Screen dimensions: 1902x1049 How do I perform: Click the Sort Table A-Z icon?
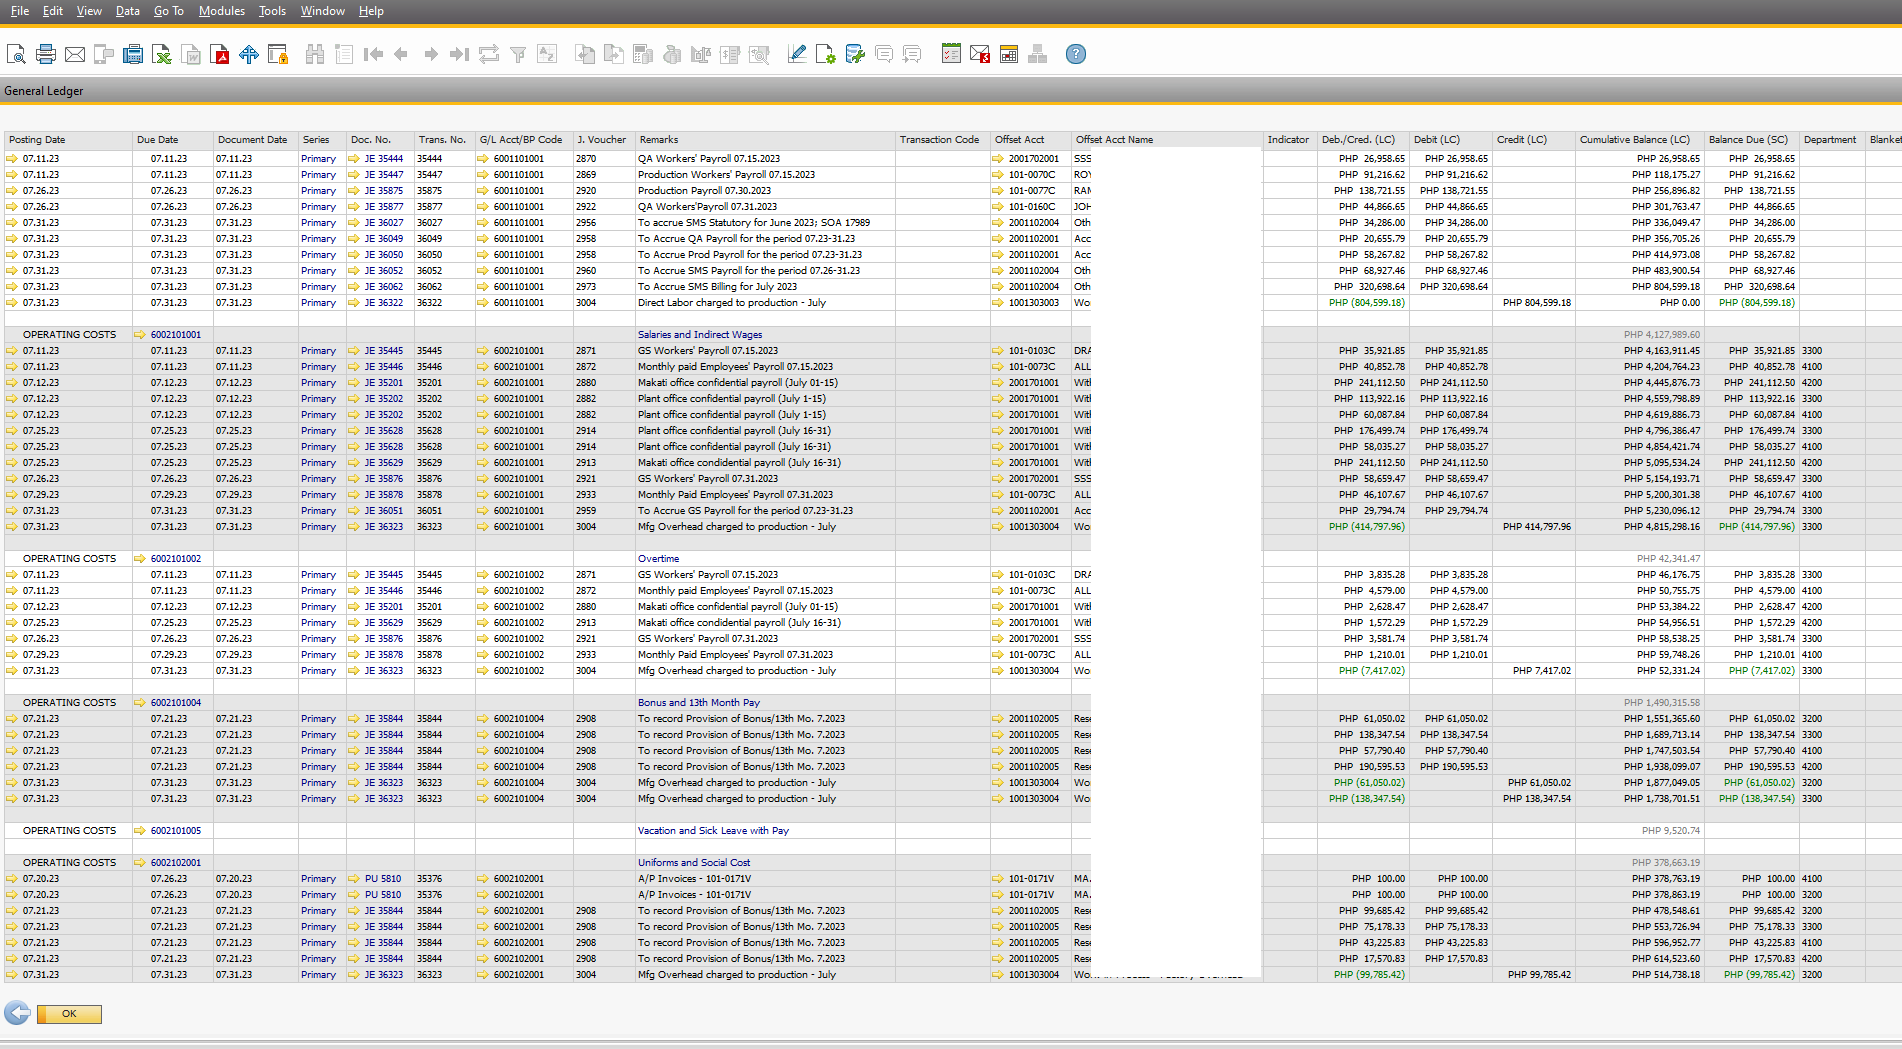point(547,54)
